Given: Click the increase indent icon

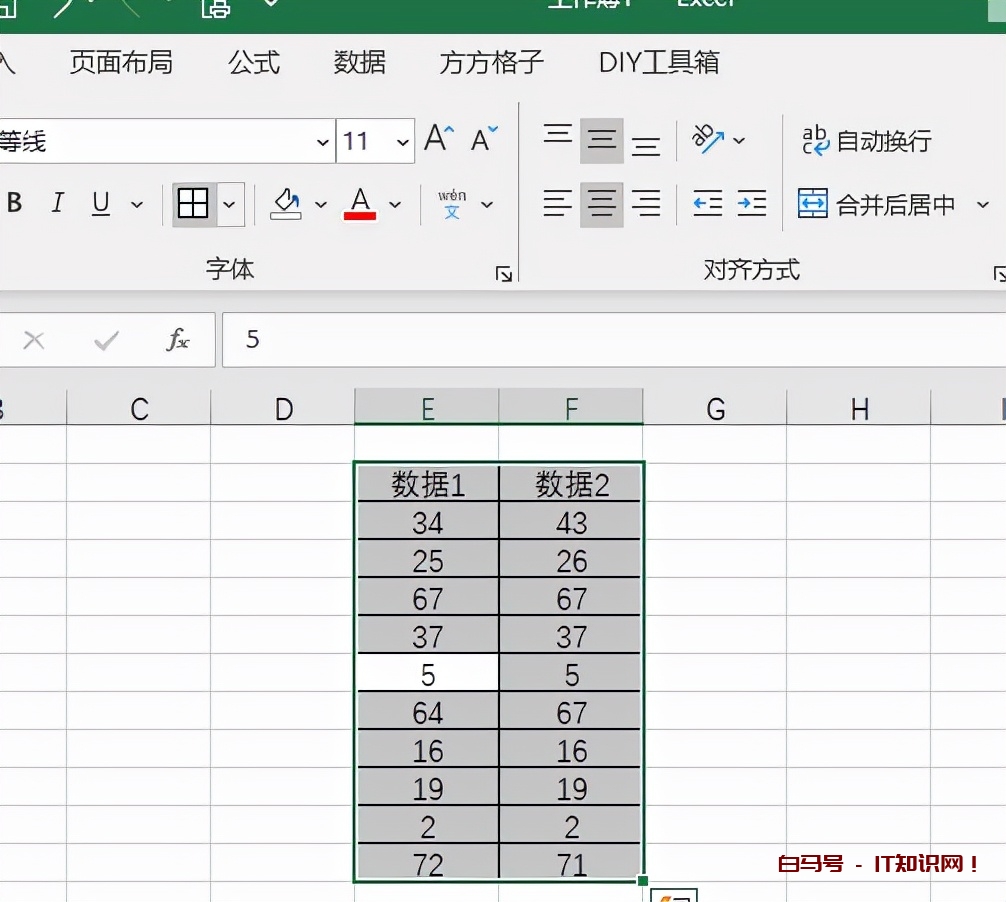Looking at the screenshot, I should click(752, 204).
